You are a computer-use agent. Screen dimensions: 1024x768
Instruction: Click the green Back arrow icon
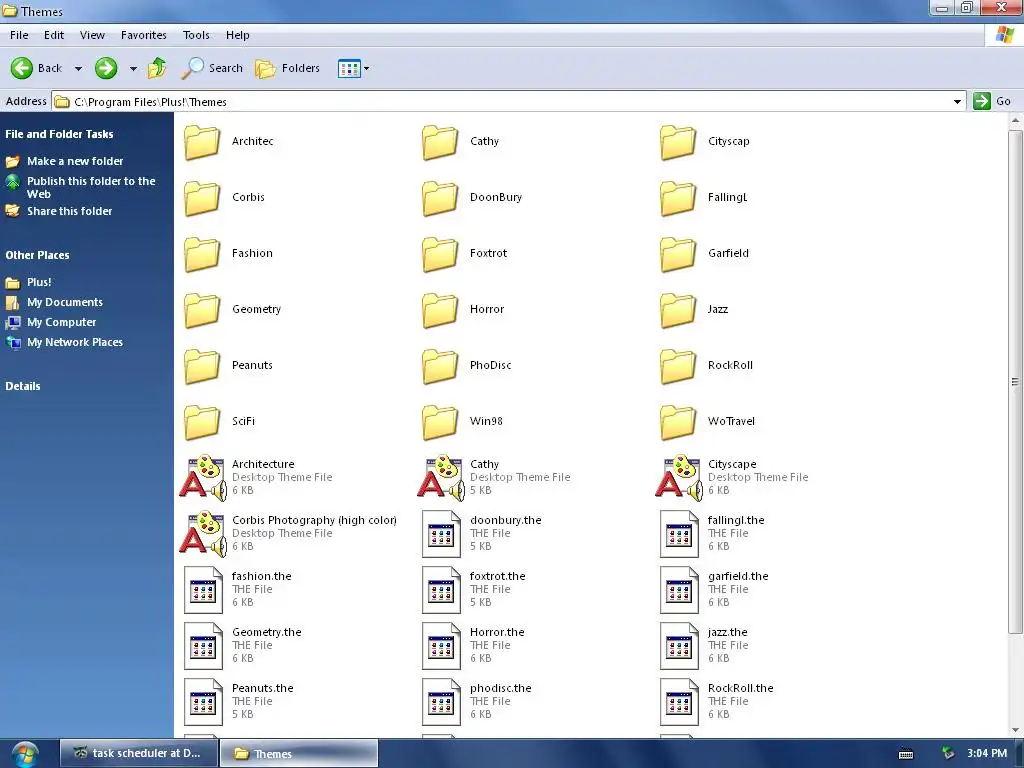click(x=22, y=68)
